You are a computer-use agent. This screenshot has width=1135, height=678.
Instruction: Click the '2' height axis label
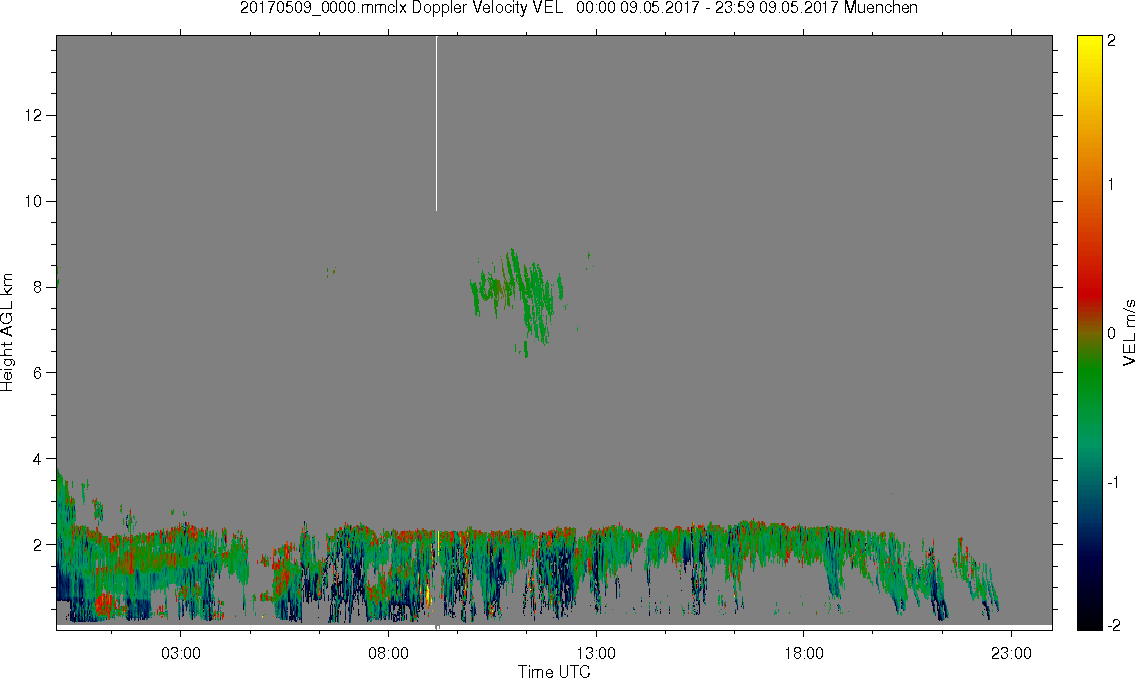pyautogui.click(x=38, y=545)
